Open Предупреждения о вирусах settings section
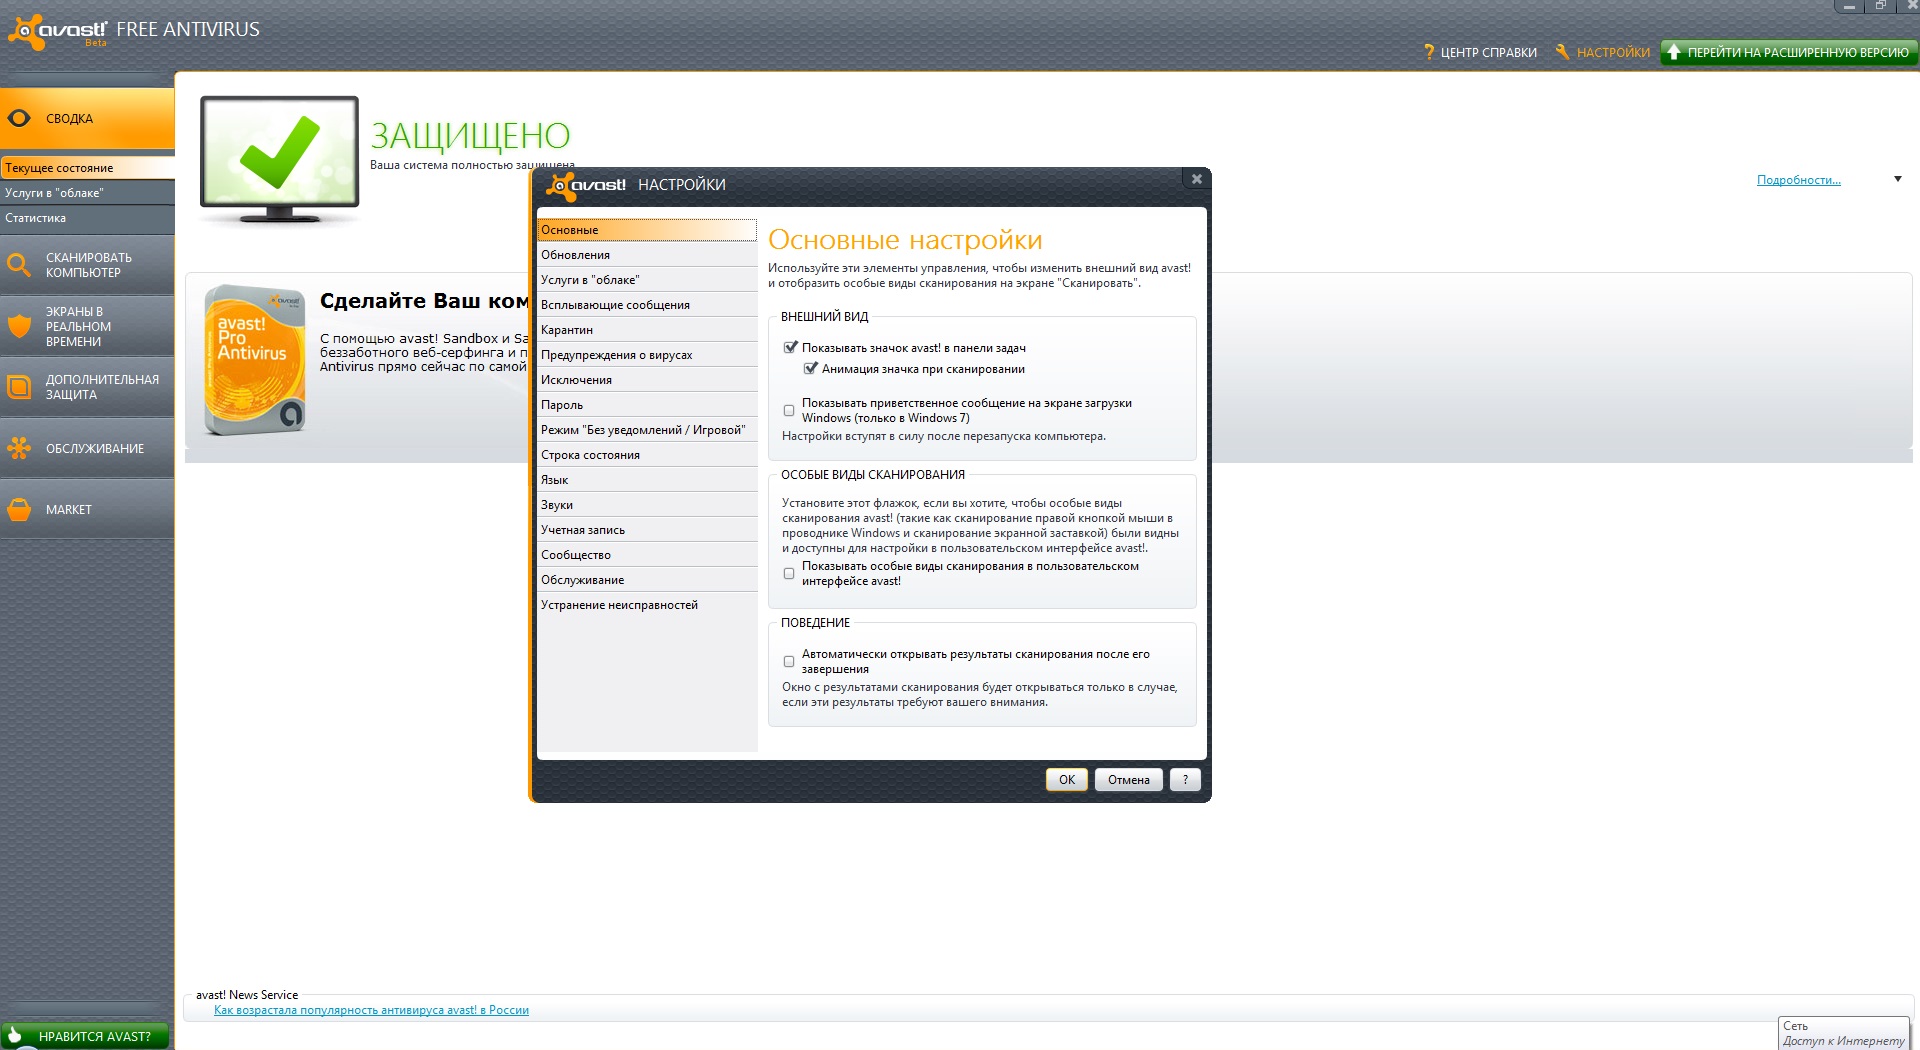The image size is (1920, 1050). pyautogui.click(x=647, y=355)
